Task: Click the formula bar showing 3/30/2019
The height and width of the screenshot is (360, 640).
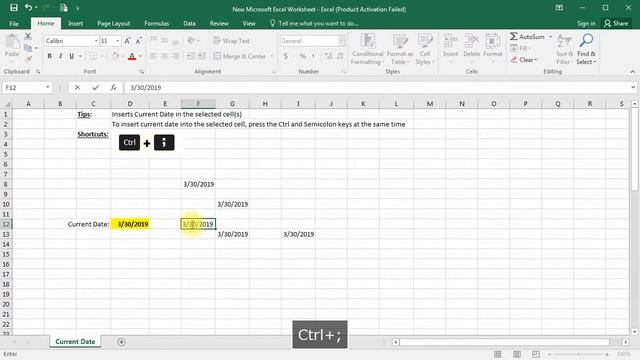Action: click(x=378, y=87)
